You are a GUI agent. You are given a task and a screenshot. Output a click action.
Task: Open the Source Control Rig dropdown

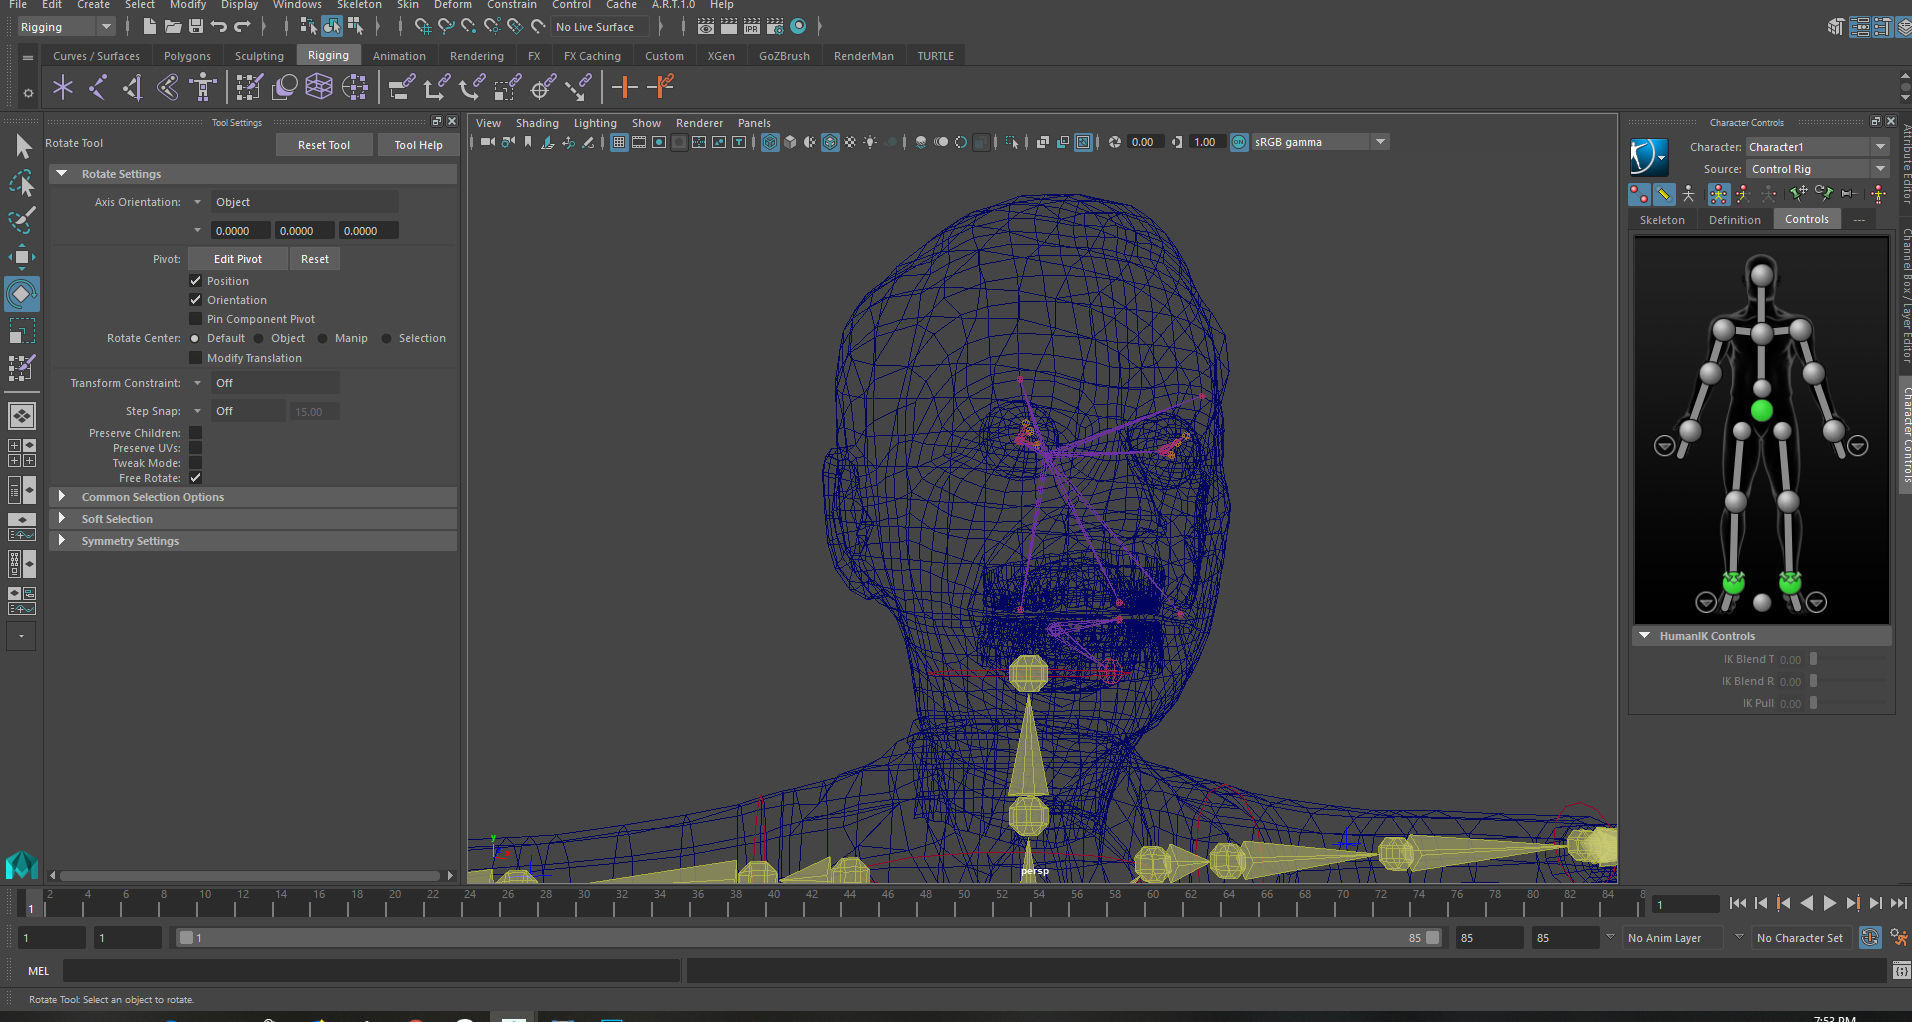[1817, 169]
